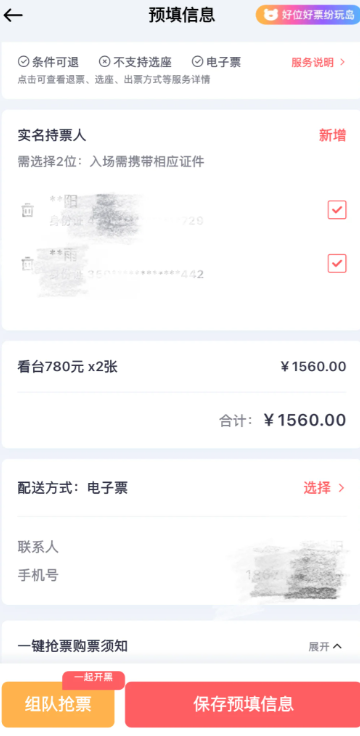The height and width of the screenshot is (736, 360).
Task: Open the 好位好票纷玩岛 bear badge
Action: point(308,15)
